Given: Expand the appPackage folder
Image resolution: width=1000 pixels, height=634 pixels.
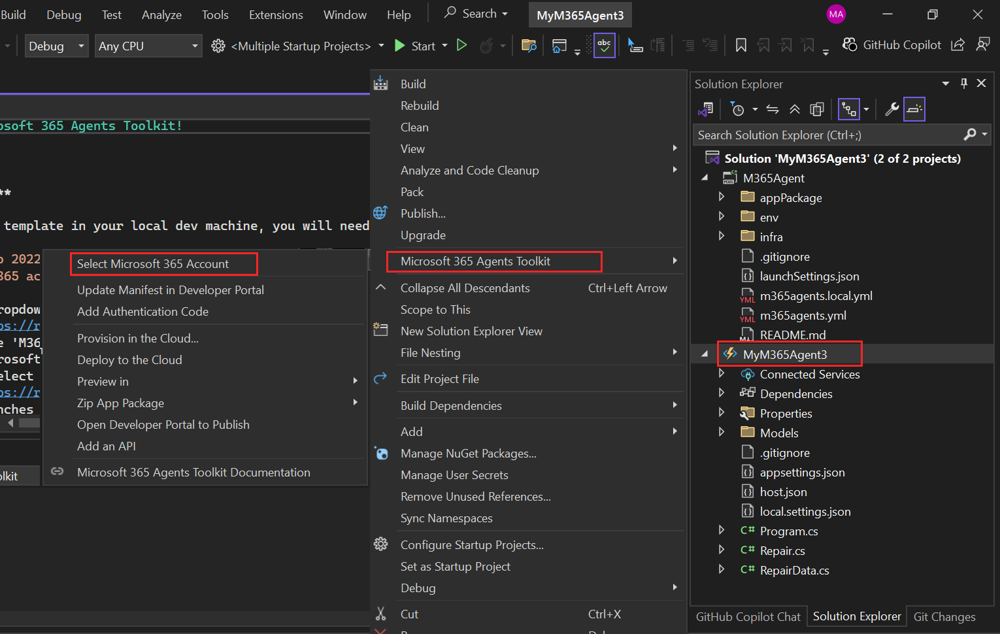Looking at the screenshot, I should pyautogui.click(x=722, y=198).
